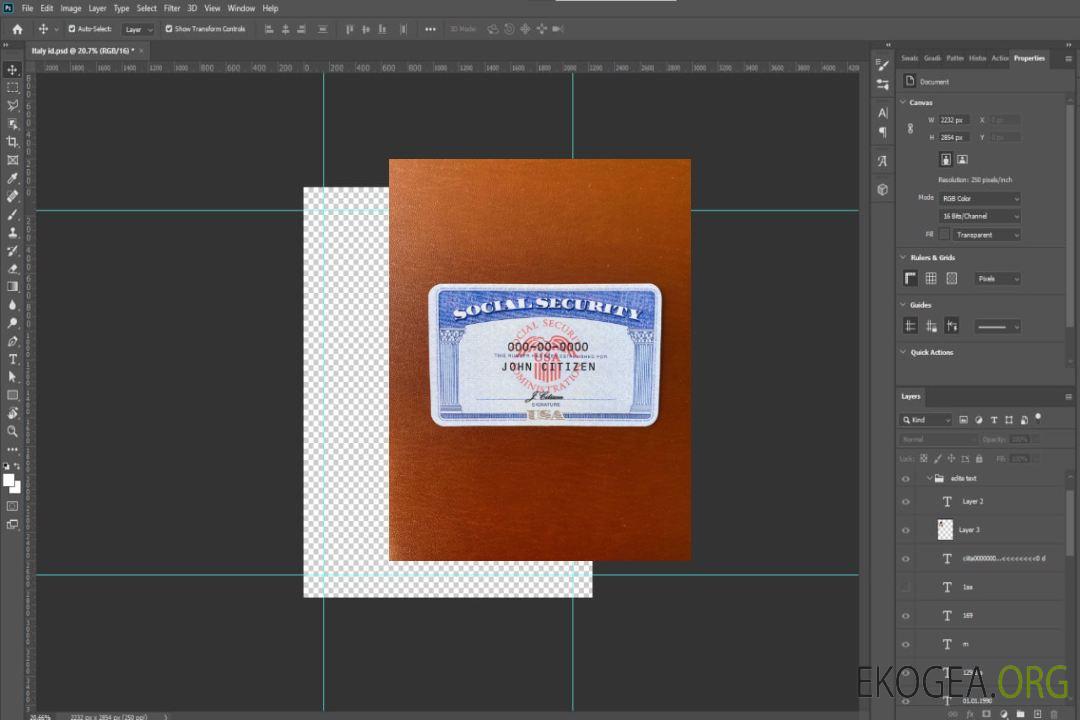Select the Move tool in the toolbox
This screenshot has width=1080, height=720.
click(x=12, y=70)
